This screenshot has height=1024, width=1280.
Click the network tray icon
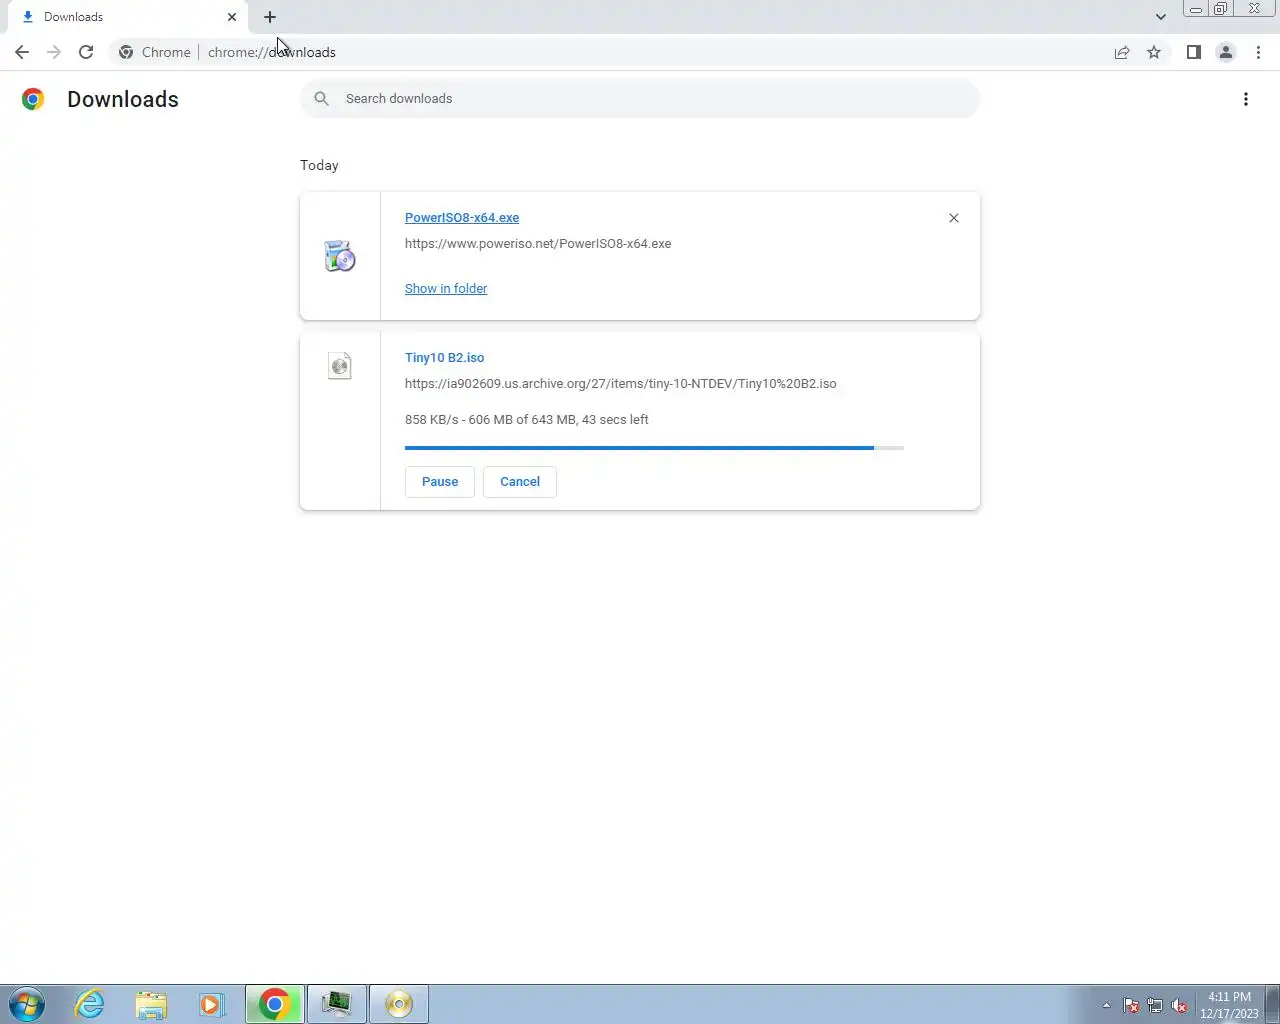tap(1155, 1005)
